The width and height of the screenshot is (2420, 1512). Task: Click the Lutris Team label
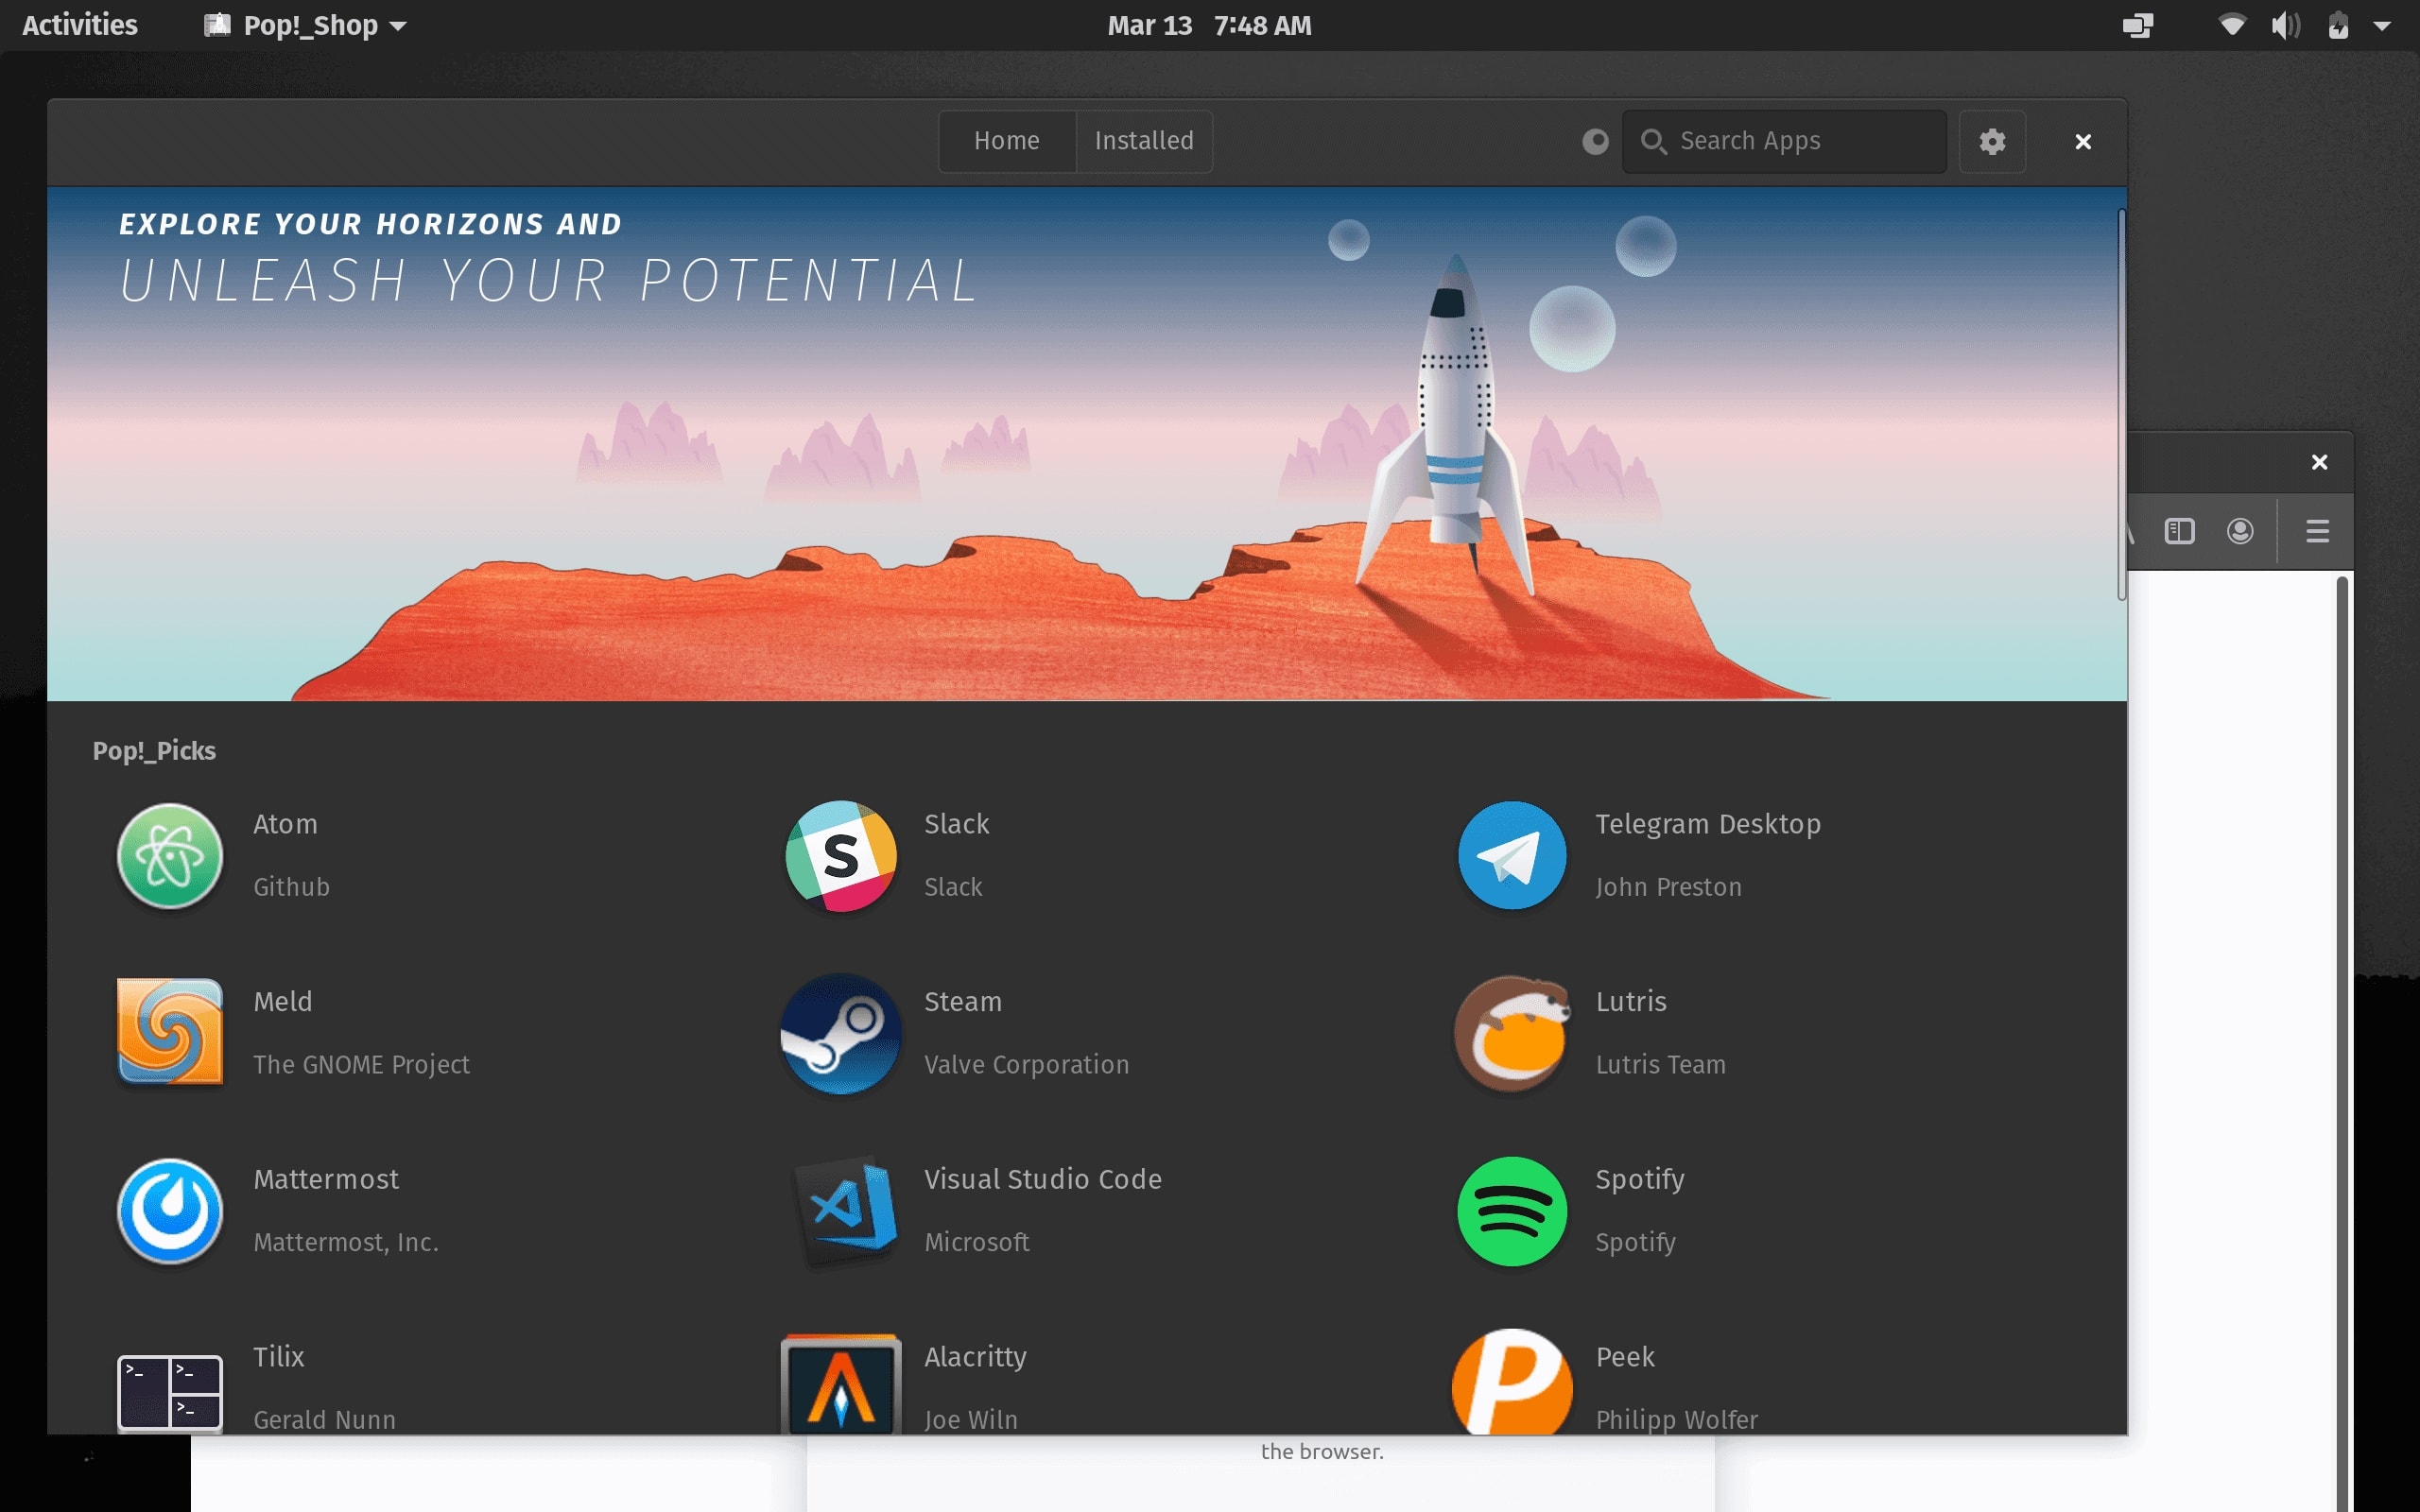pyautogui.click(x=1660, y=1065)
